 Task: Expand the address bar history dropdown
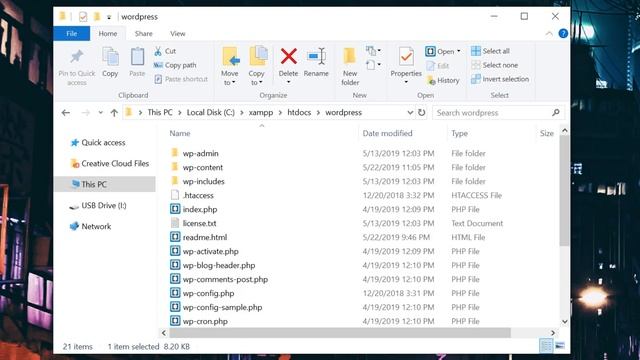410,113
